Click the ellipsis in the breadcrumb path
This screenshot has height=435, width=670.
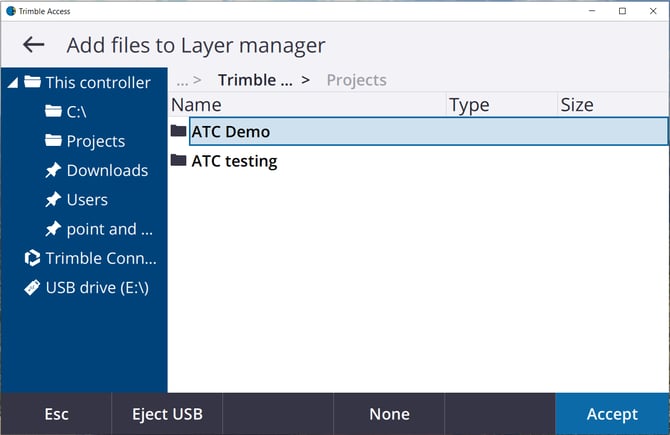pos(182,80)
